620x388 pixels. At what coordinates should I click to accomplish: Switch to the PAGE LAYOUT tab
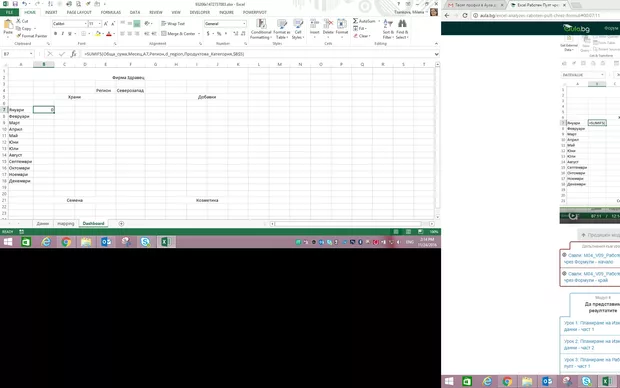click(x=79, y=13)
